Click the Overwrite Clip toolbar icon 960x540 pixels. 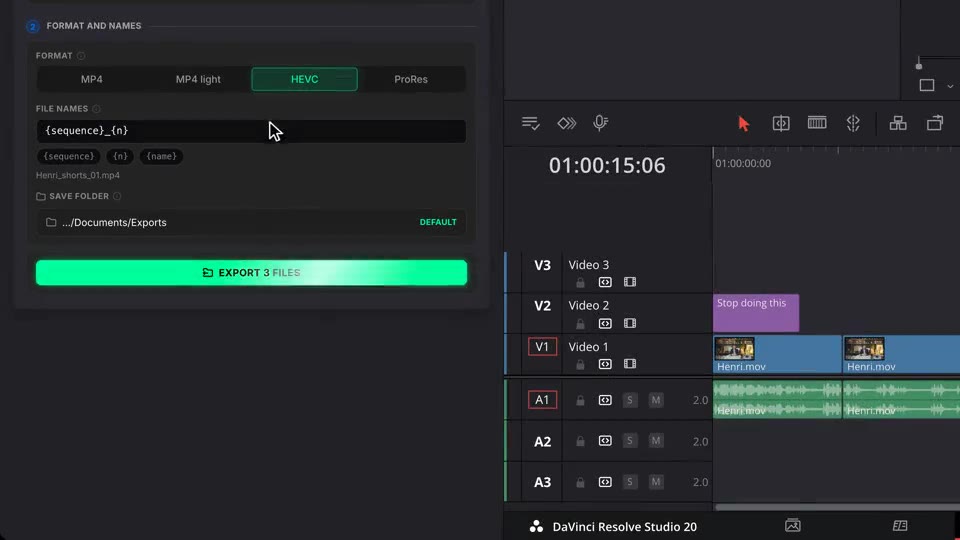click(935, 124)
